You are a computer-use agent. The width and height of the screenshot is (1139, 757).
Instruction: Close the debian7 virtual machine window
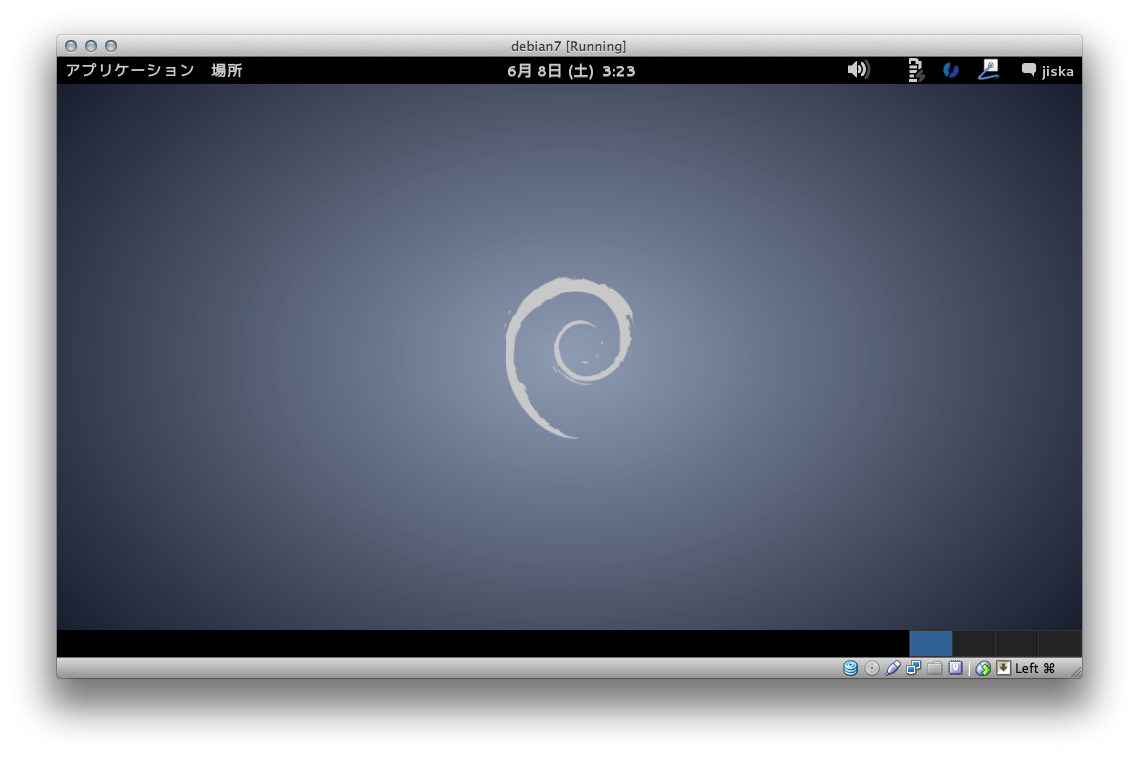pyautogui.click(x=71, y=46)
